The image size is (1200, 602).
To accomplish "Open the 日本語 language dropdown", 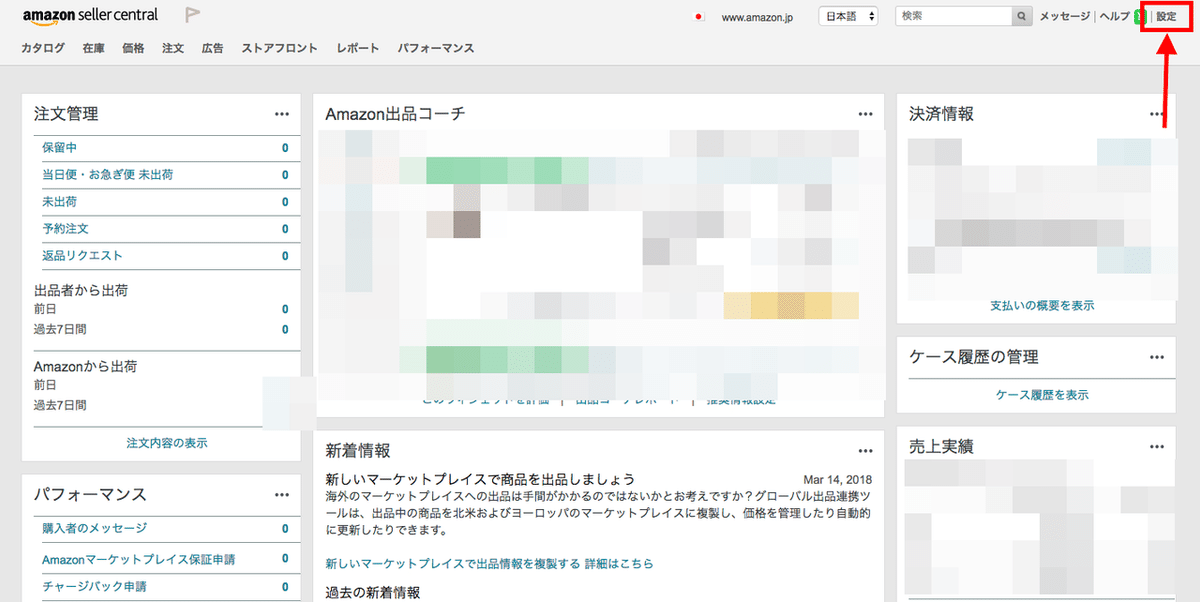I will point(848,15).
